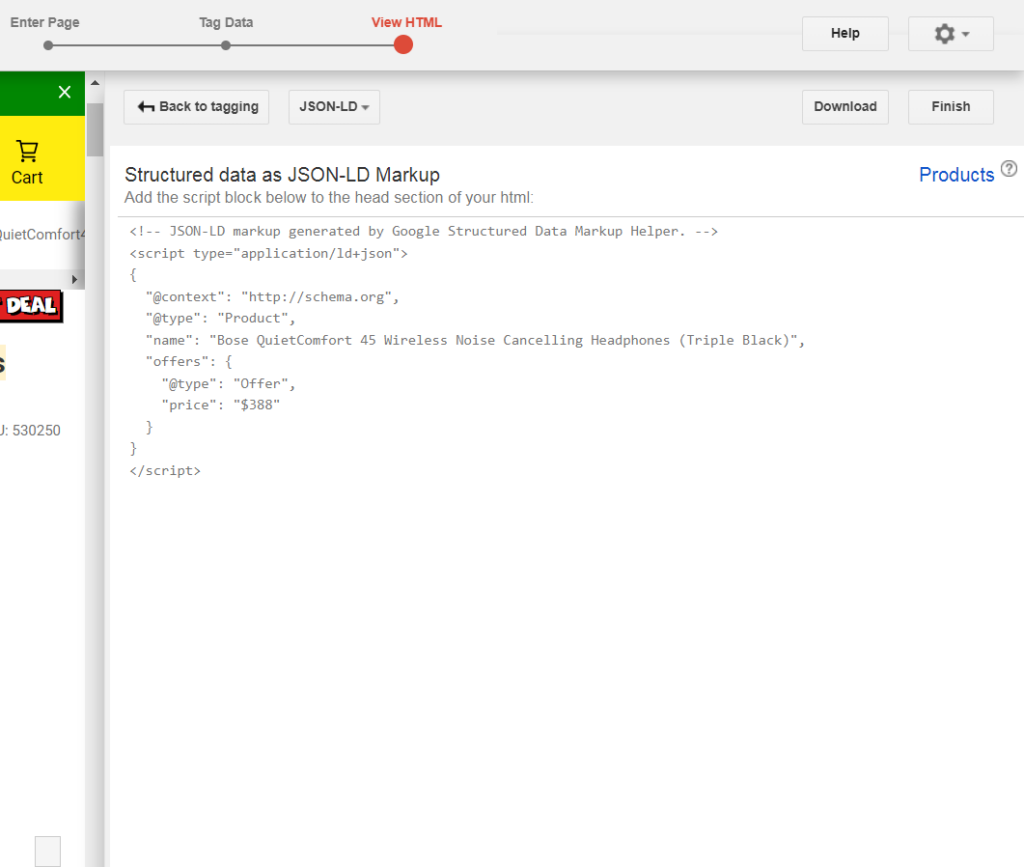The width and height of the screenshot is (1024, 867).
Task: Click the SKU 530250 text in preview
Action: [x=30, y=430]
